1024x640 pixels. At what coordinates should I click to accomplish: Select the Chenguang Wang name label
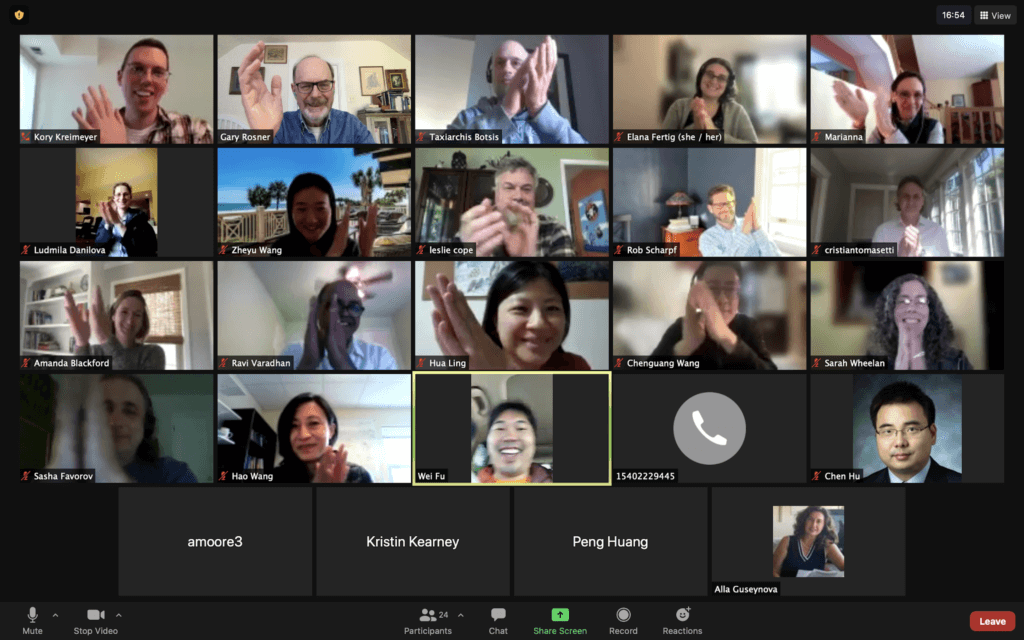(x=663, y=363)
